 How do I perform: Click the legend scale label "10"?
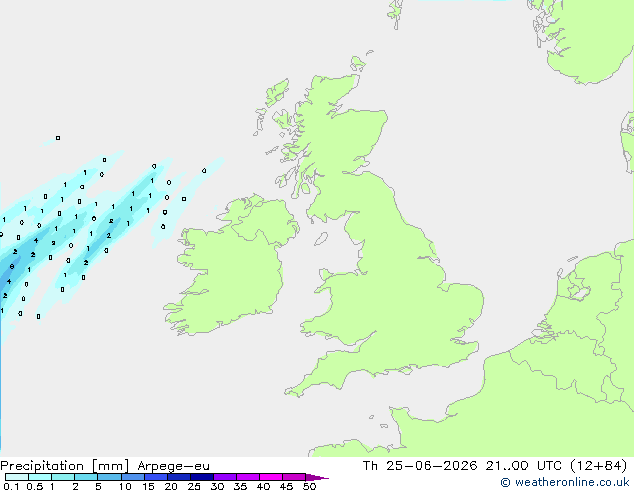click(125, 486)
